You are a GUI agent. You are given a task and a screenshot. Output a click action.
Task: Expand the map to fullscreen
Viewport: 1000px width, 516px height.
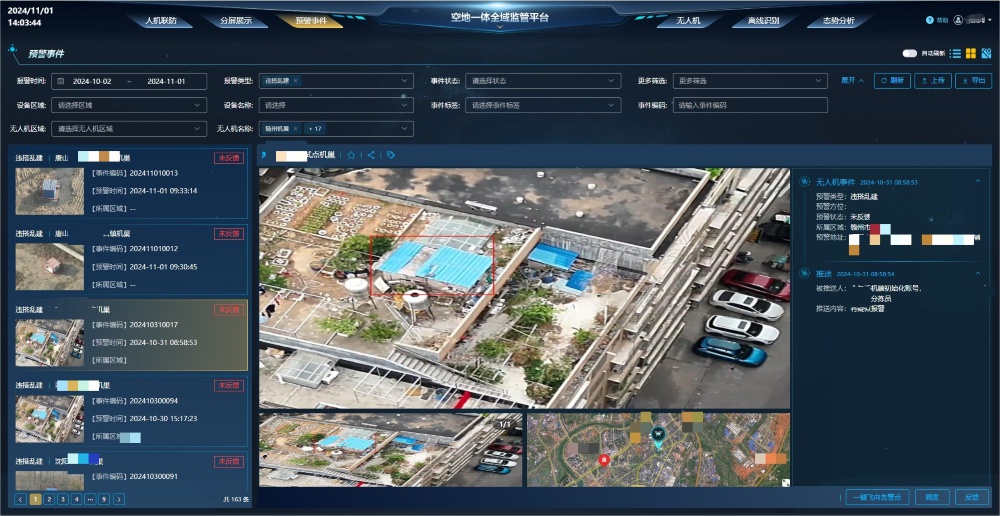coord(785,482)
